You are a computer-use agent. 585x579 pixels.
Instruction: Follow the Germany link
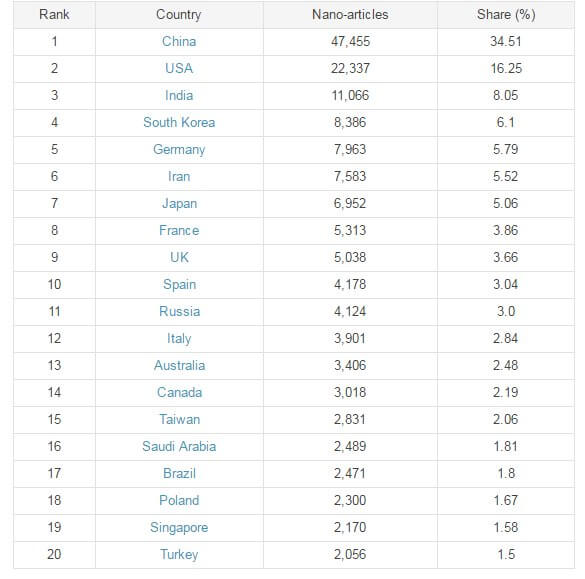pyautogui.click(x=179, y=150)
